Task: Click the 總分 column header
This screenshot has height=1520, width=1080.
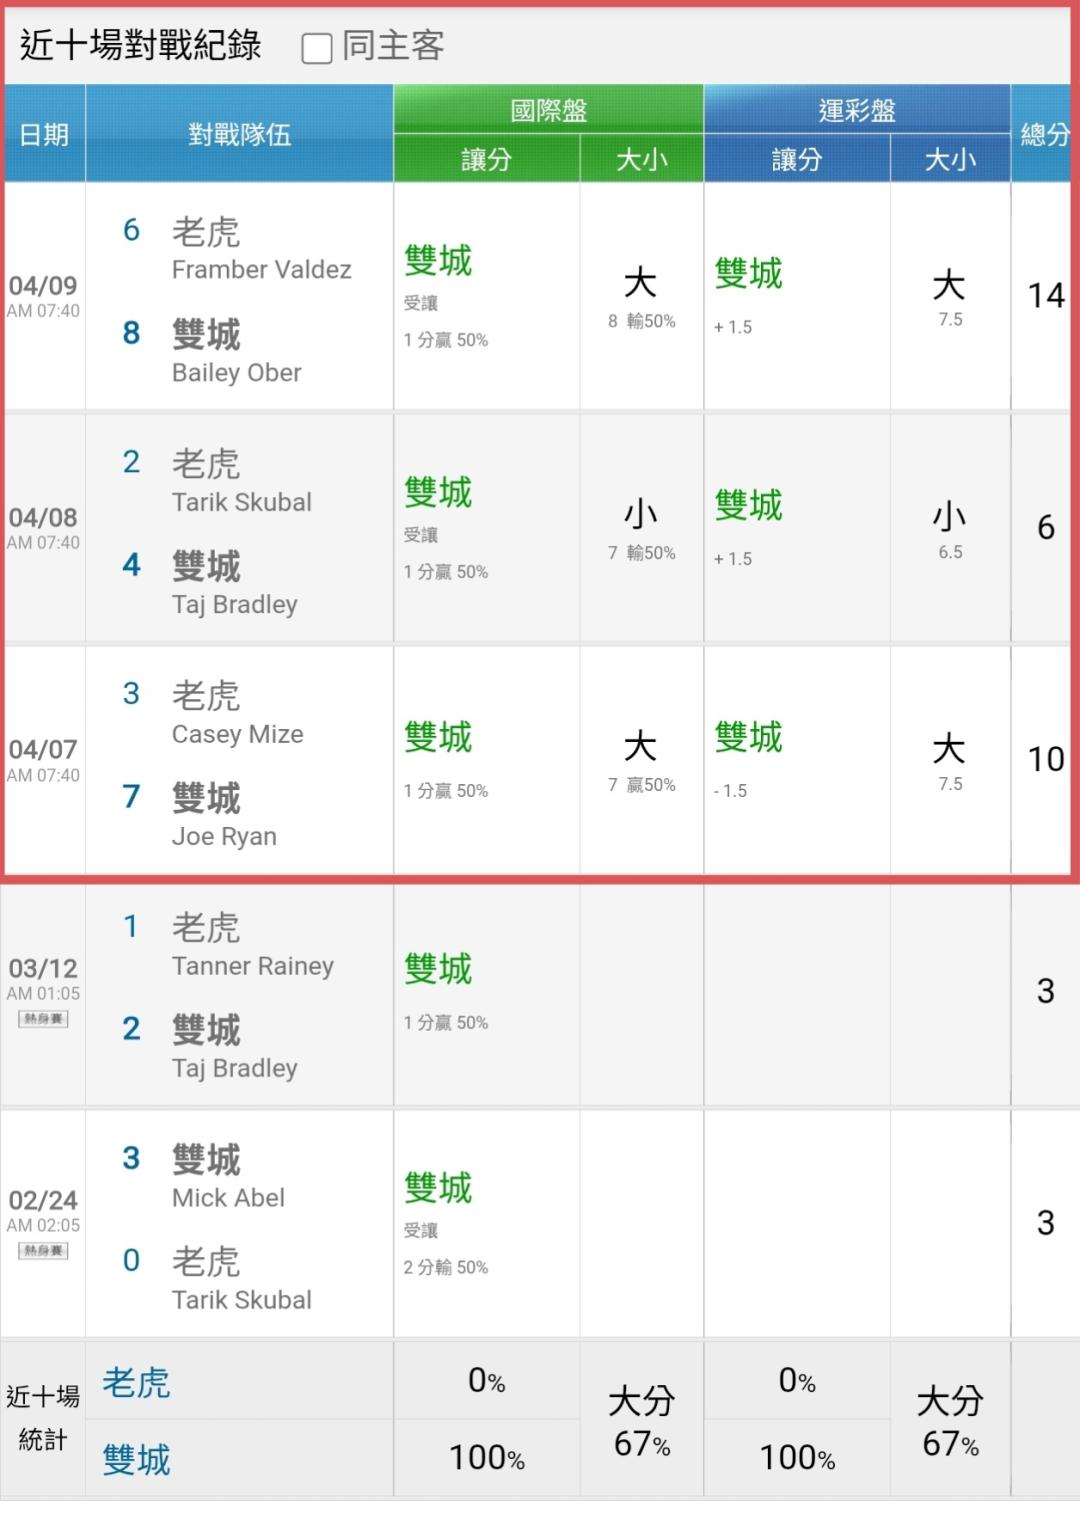Action: pyautogui.click(x=1044, y=134)
